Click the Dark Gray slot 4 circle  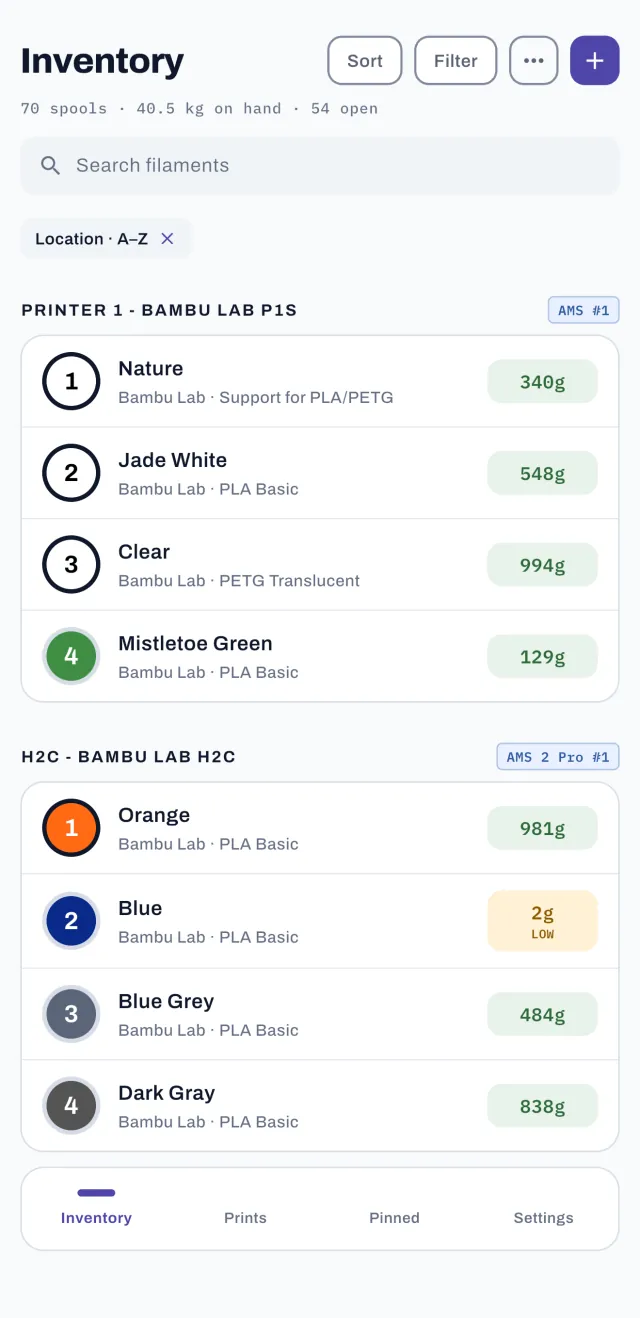pyautogui.click(x=71, y=1106)
